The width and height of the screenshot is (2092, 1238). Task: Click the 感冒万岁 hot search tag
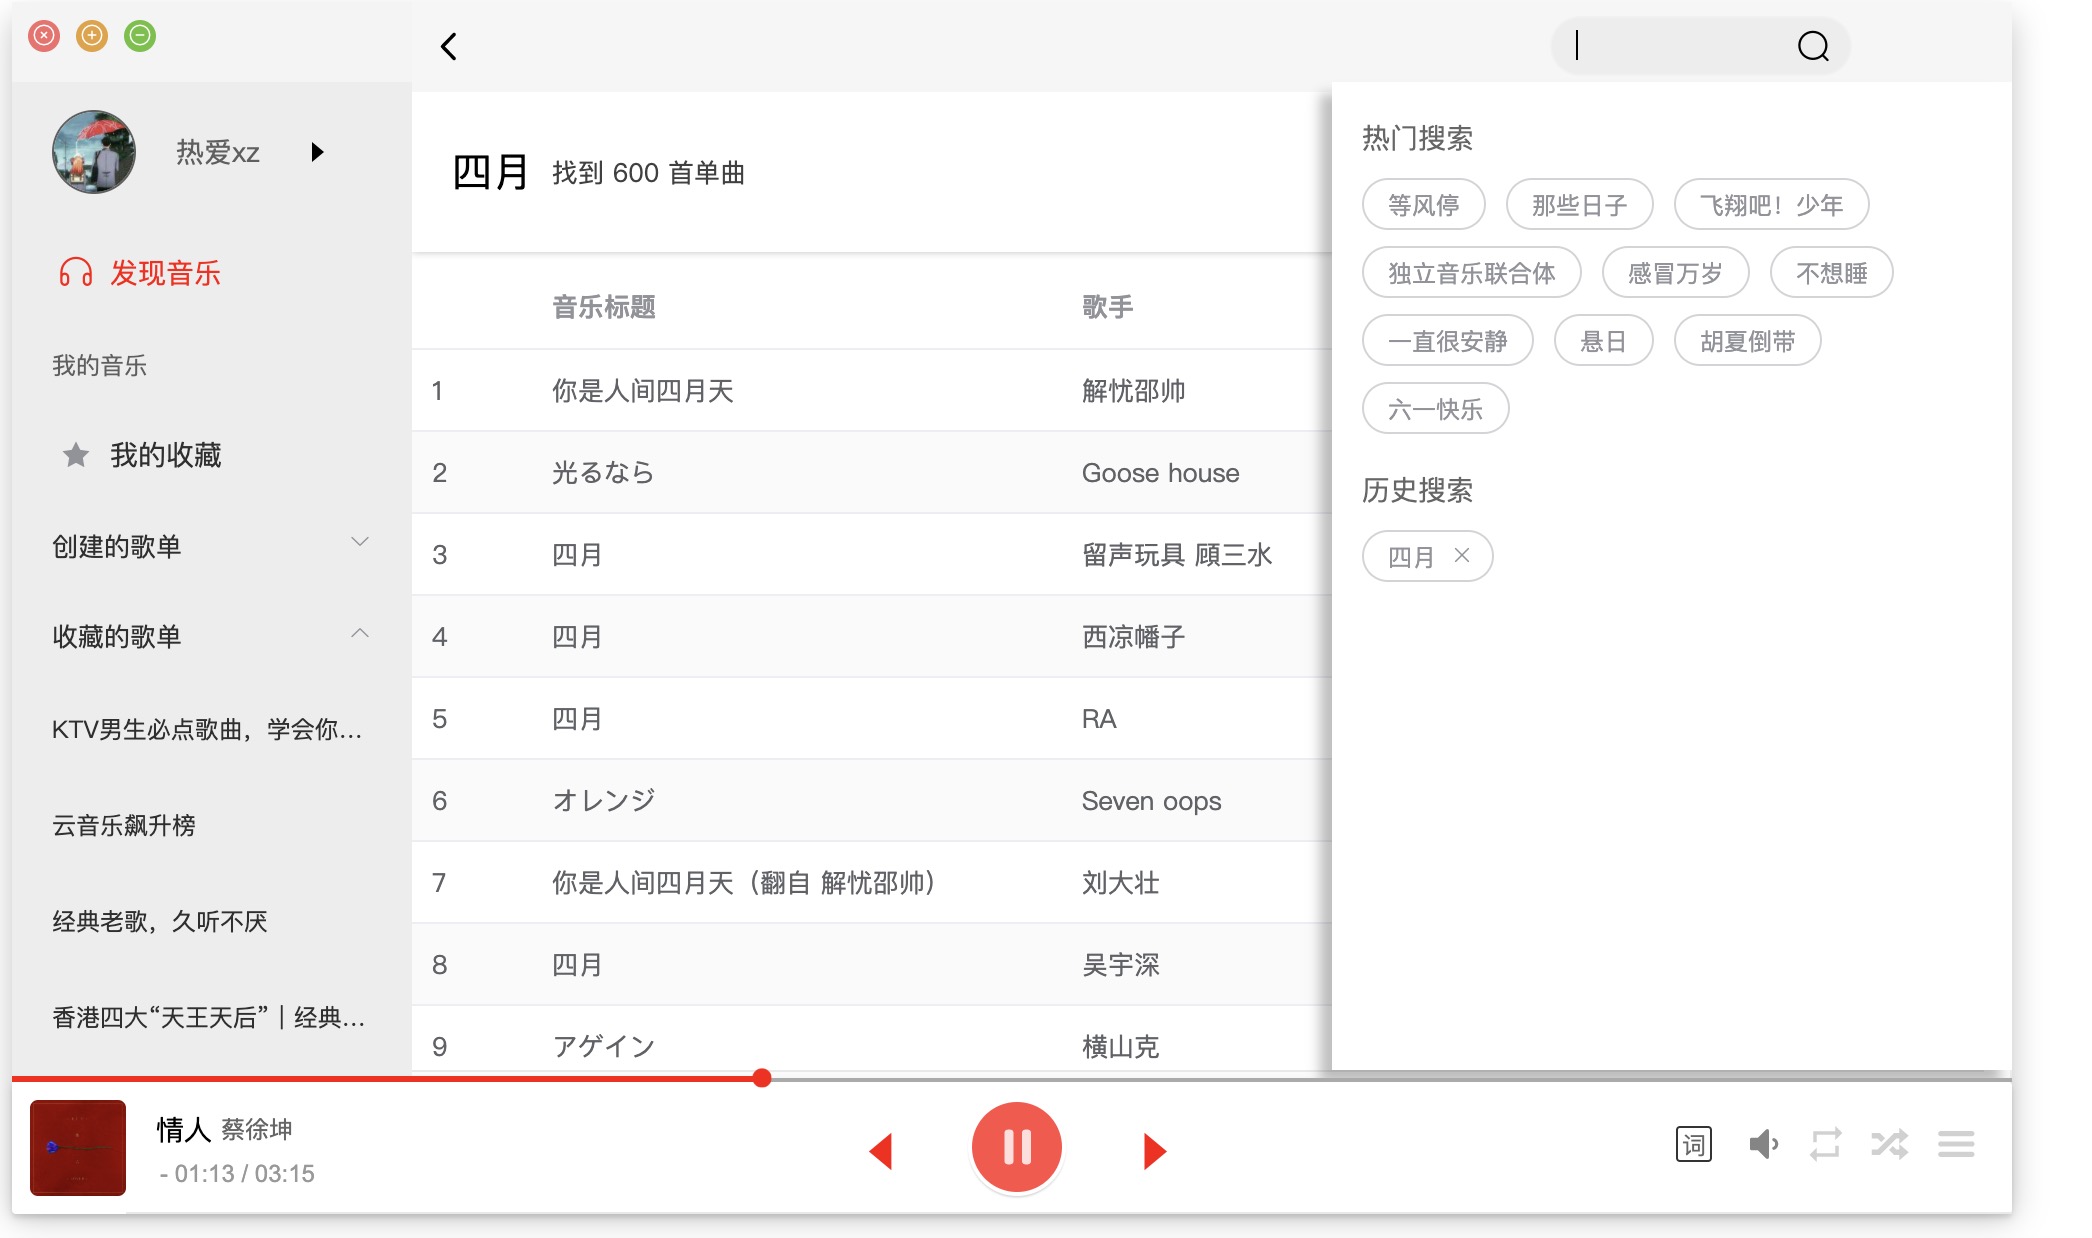click(1675, 273)
